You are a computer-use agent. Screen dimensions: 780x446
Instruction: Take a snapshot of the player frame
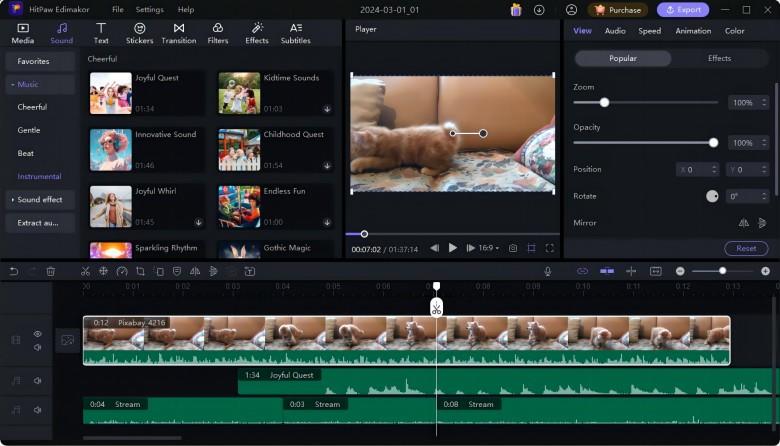point(513,248)
